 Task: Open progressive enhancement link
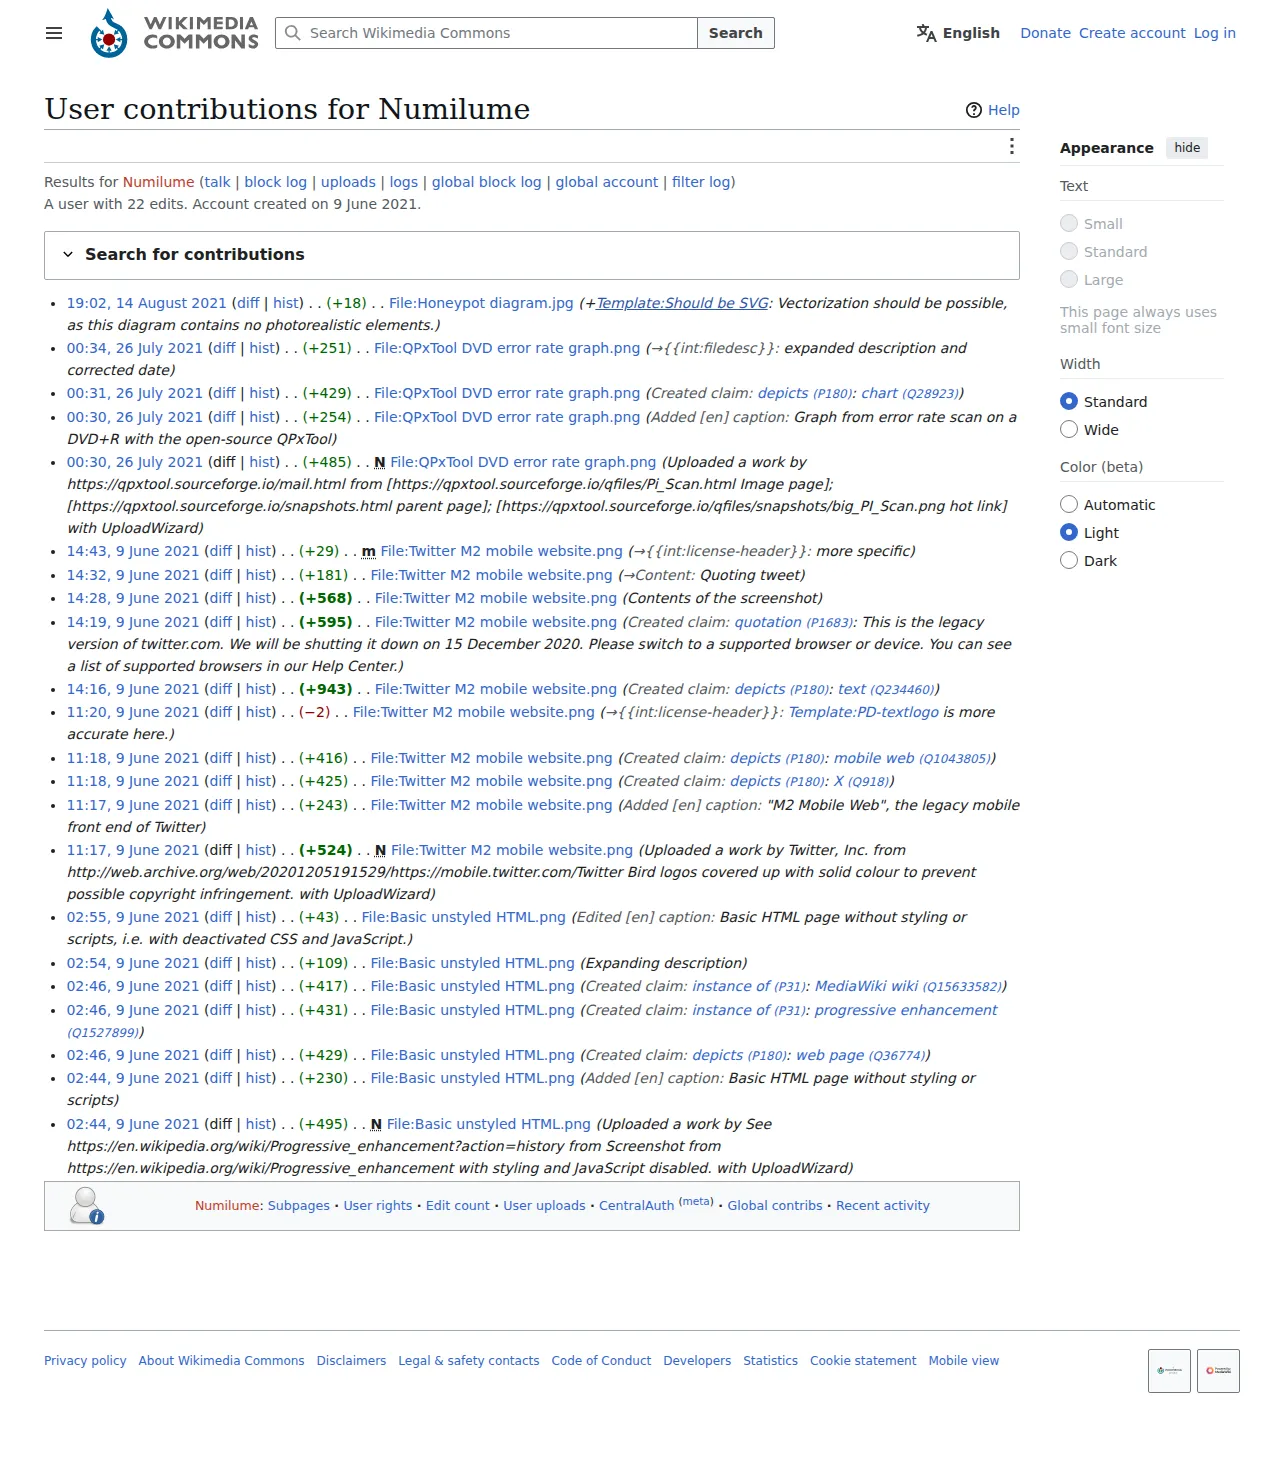906,1010
